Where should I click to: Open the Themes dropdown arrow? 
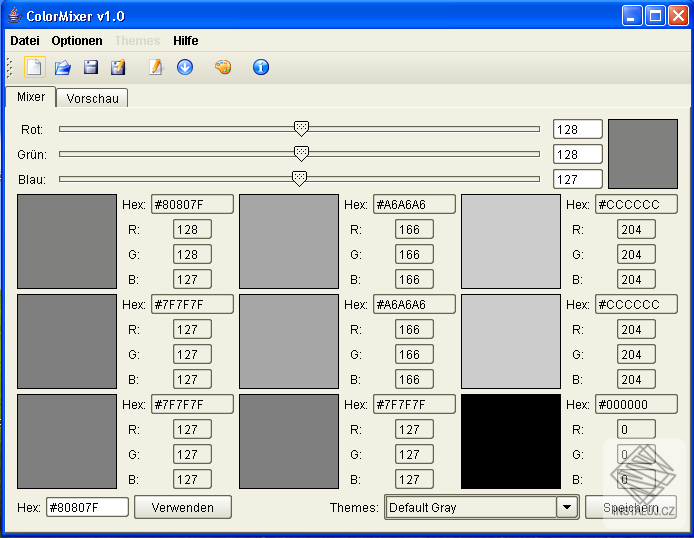[x=567, y=507]
